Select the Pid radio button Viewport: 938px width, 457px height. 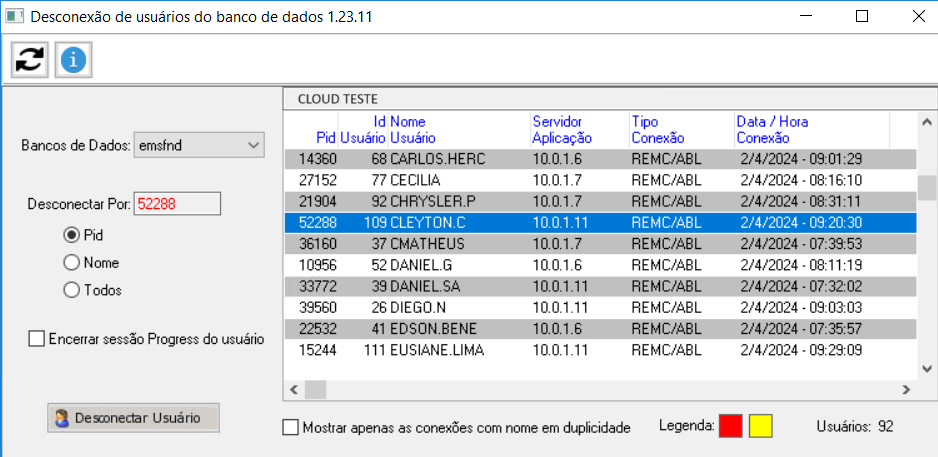click(71, 235)
